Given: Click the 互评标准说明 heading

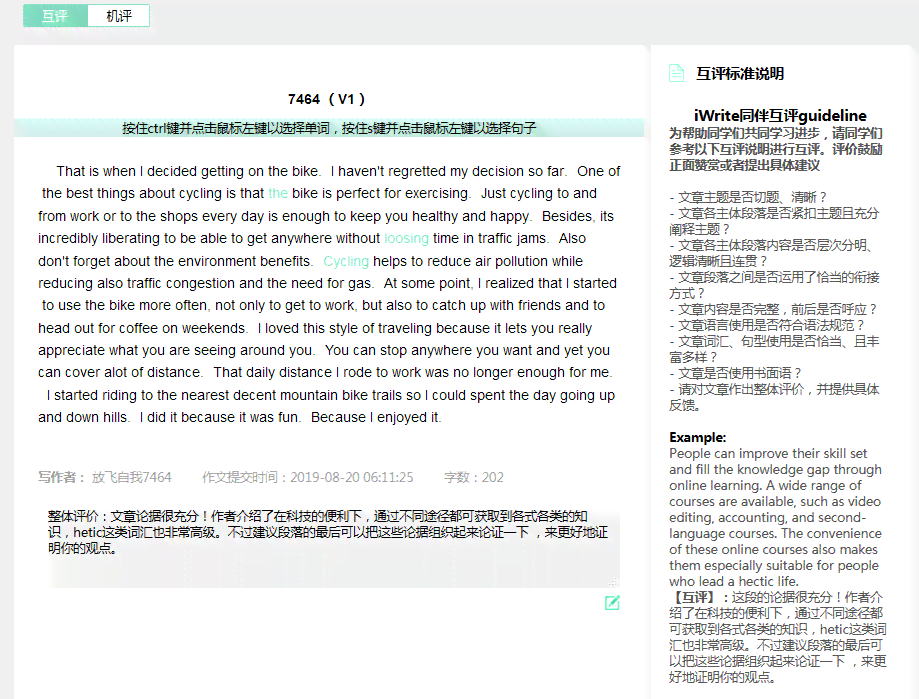Looking at the screenshot, I should [740, 73].
